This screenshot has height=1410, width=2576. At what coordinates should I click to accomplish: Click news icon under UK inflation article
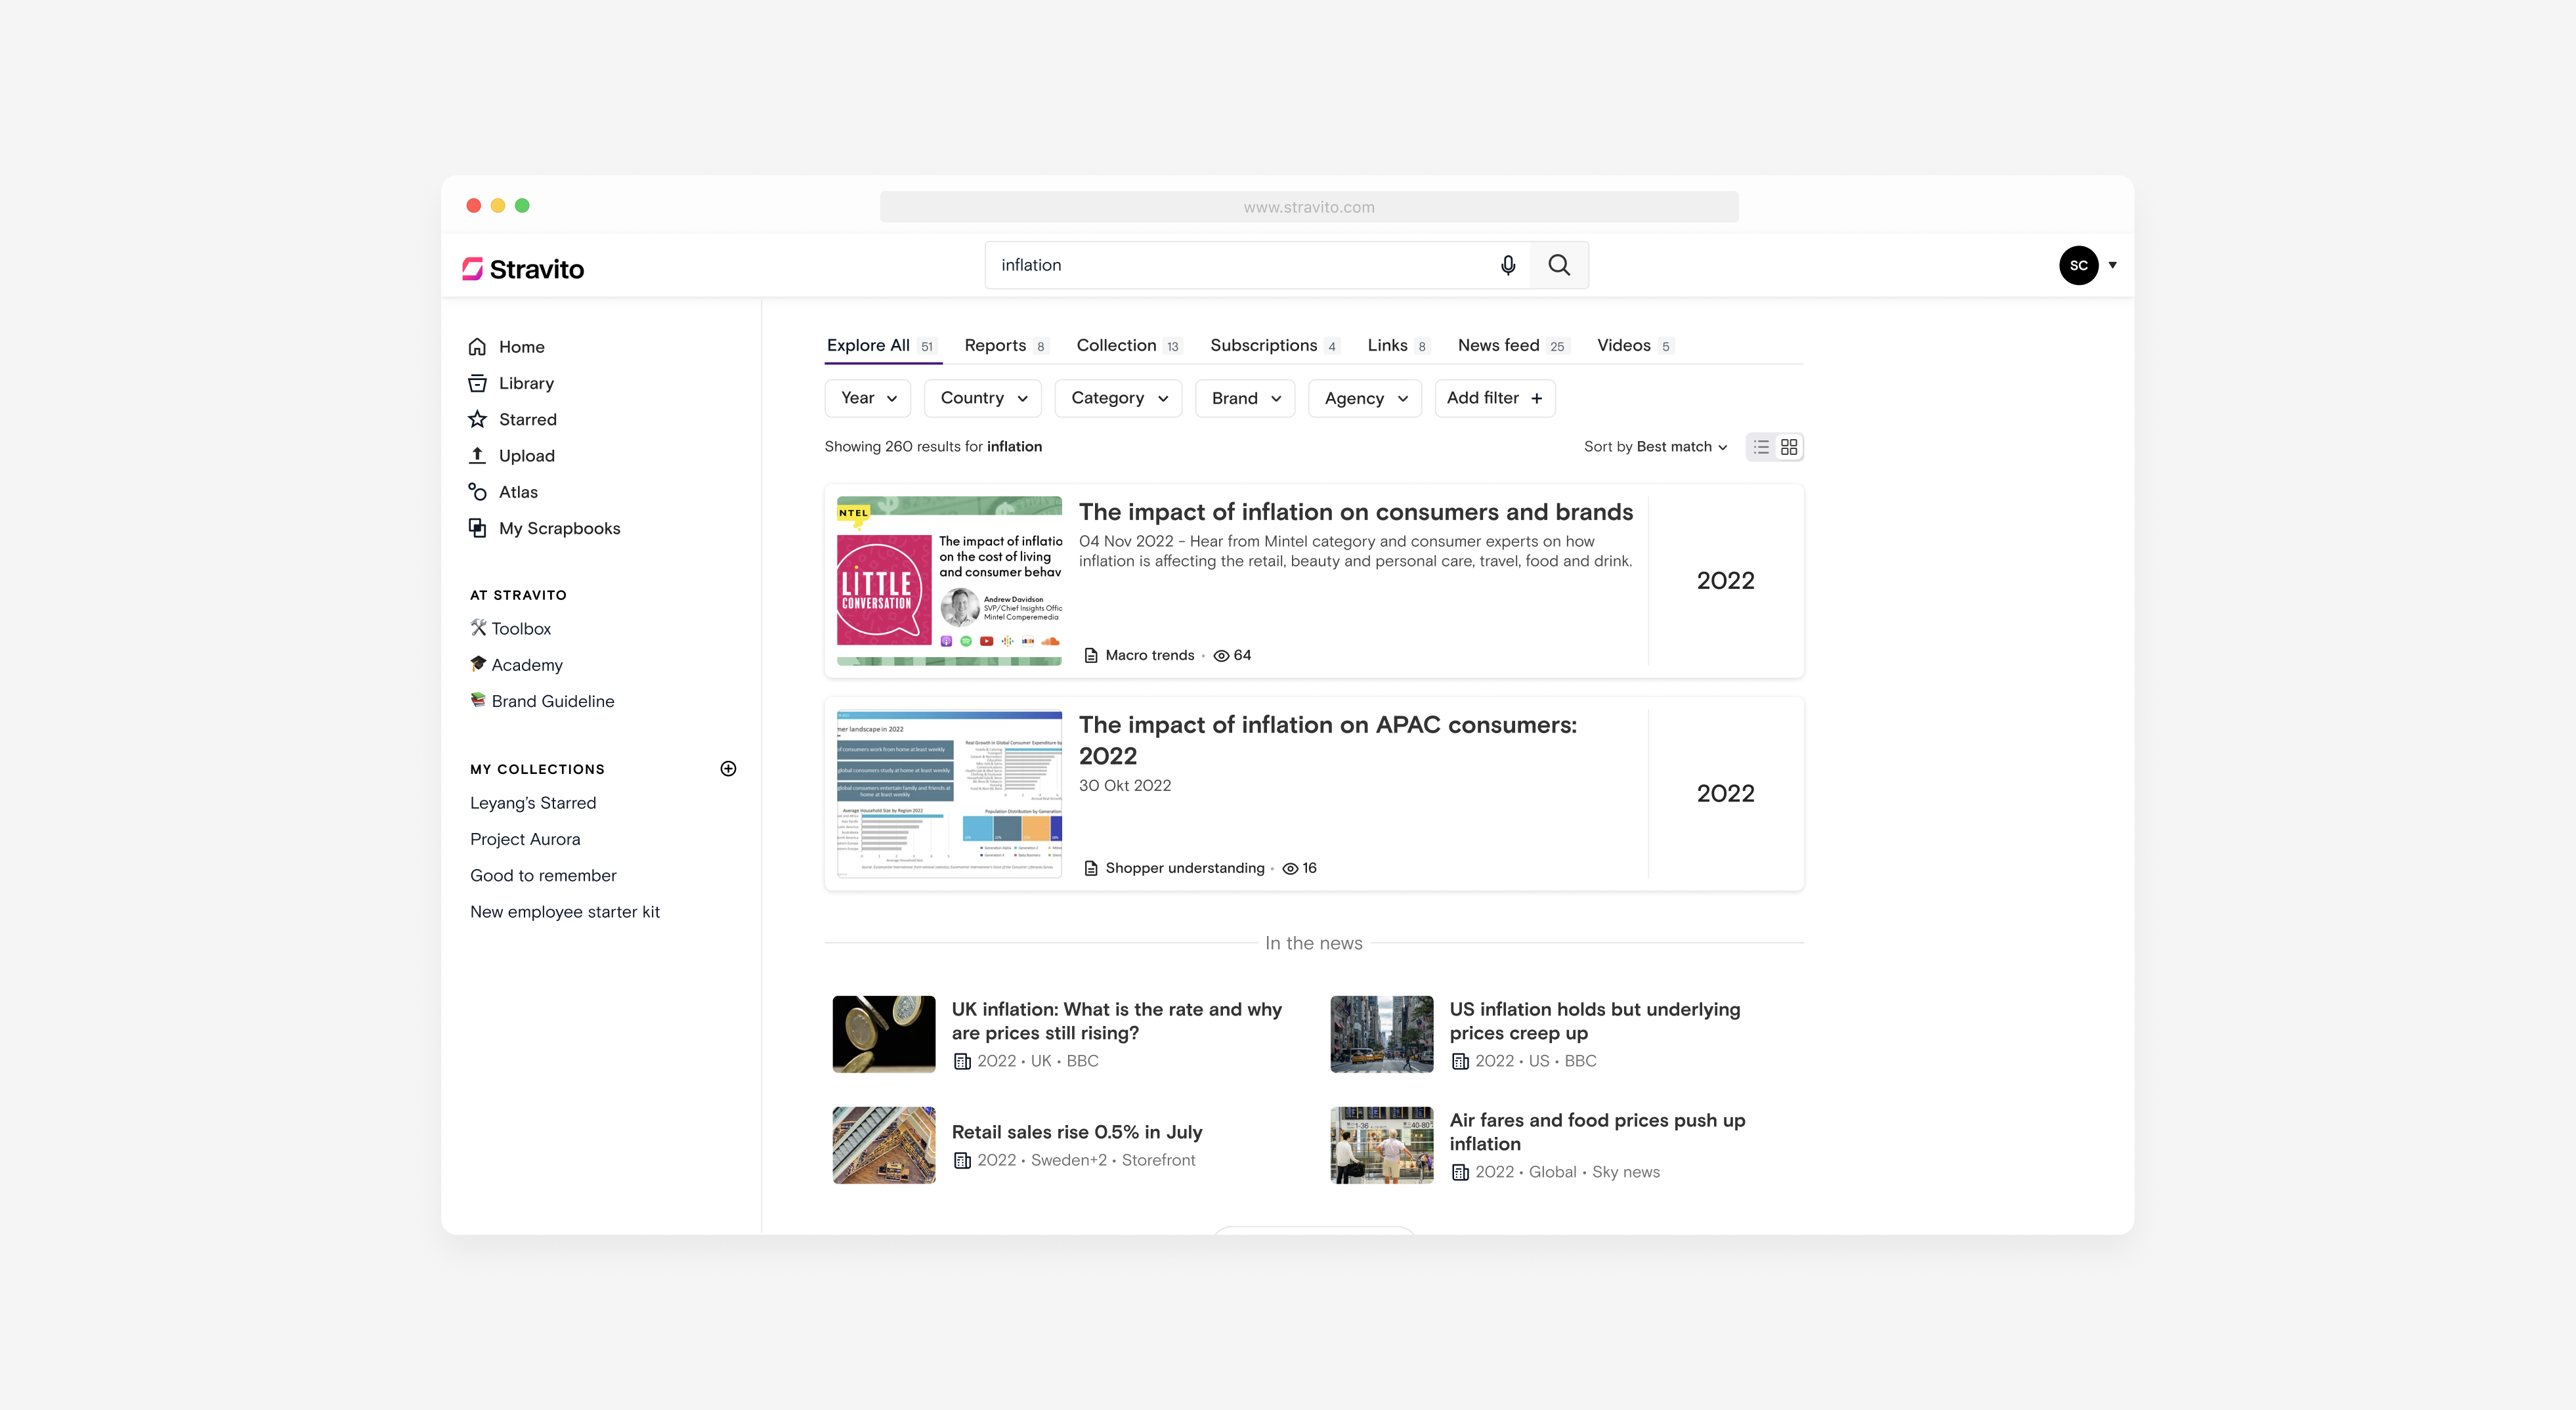(x=962, y=1062)
